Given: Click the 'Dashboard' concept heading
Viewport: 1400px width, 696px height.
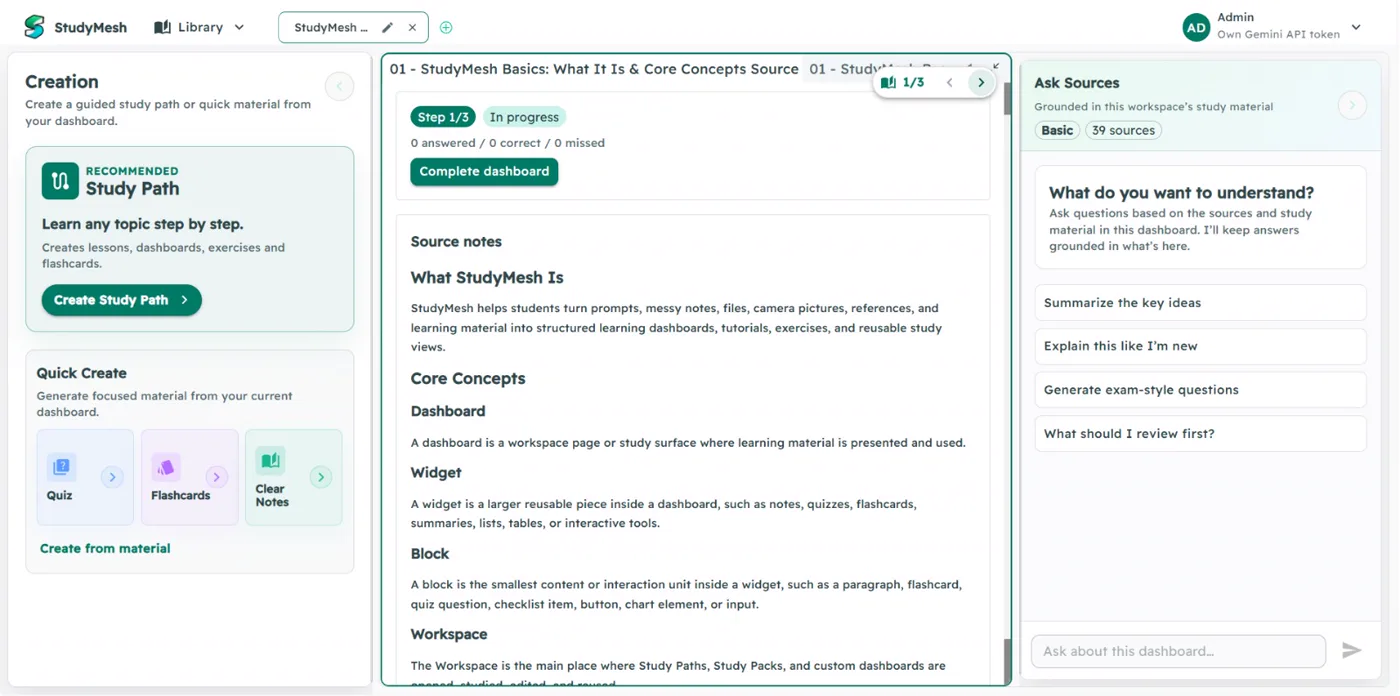Looking at the screenshot, I should click(x=448, y=411).
